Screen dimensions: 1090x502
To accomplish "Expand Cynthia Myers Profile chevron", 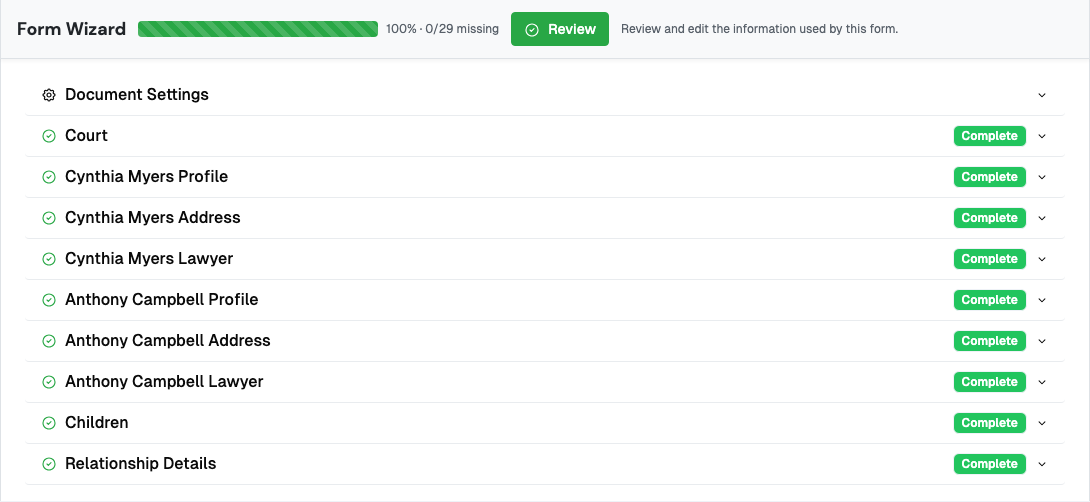I will (1041, 177).
